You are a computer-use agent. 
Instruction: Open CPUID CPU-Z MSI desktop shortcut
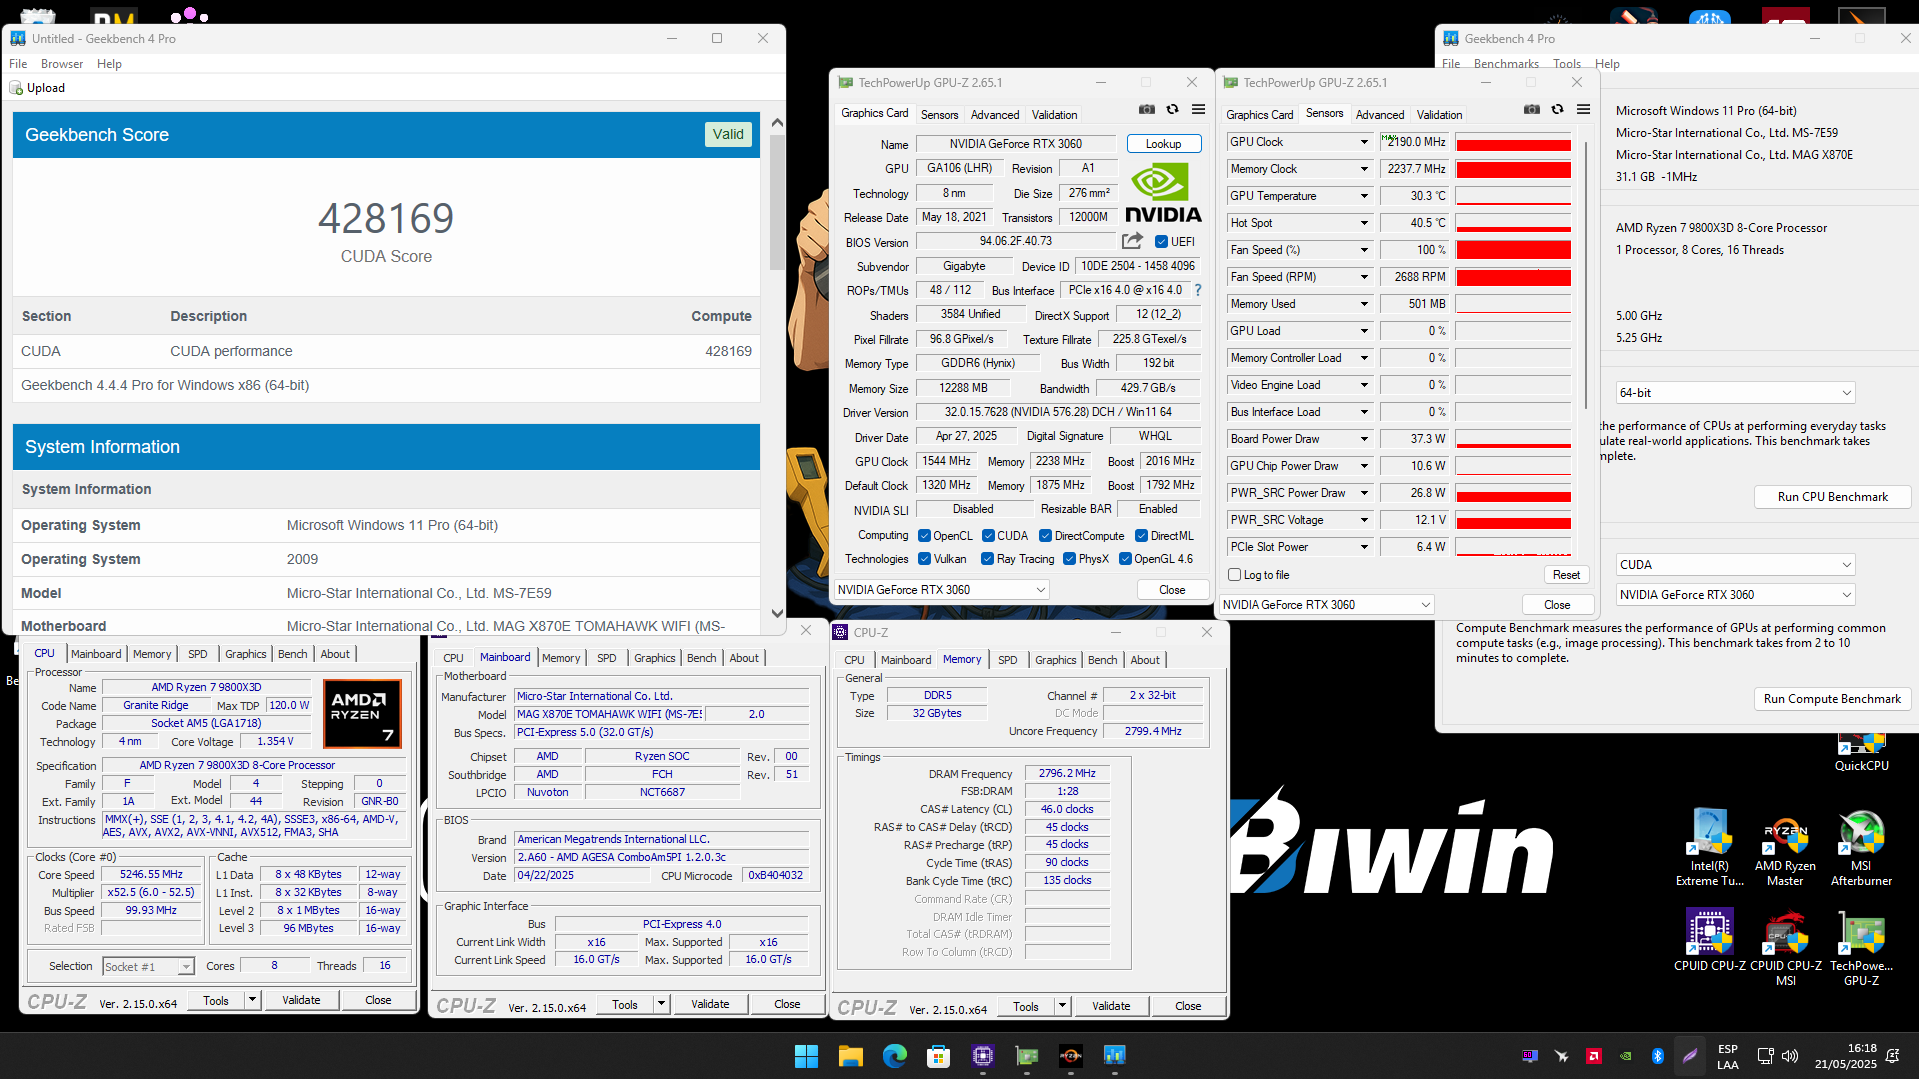click(1785, 948)
